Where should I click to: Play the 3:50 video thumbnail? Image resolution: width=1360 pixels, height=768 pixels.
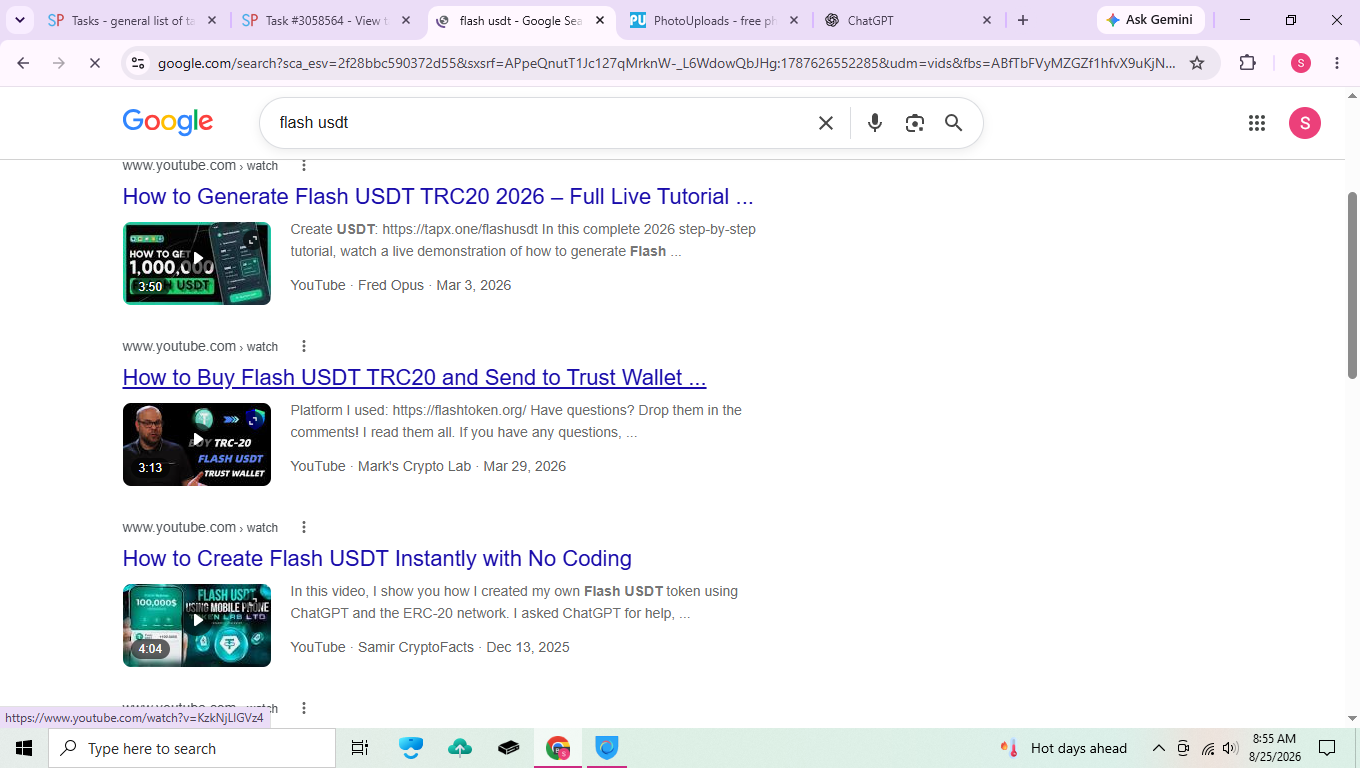197,263
